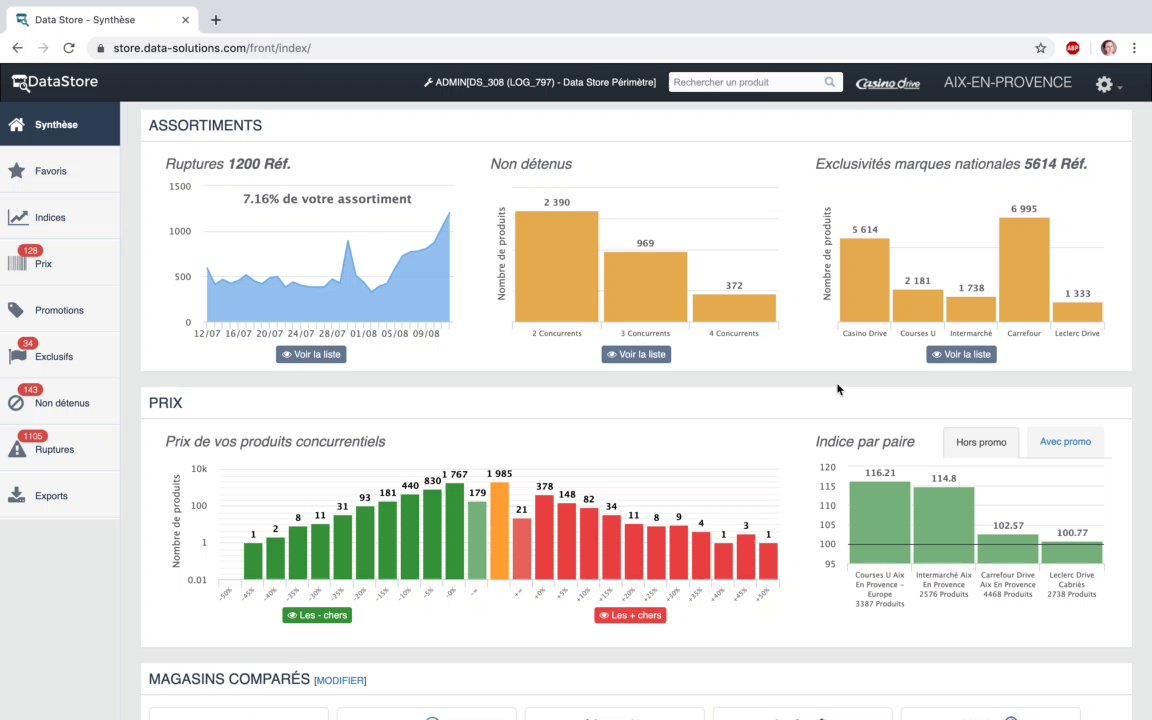View the Ruptures list button

(x=312, y=354)
